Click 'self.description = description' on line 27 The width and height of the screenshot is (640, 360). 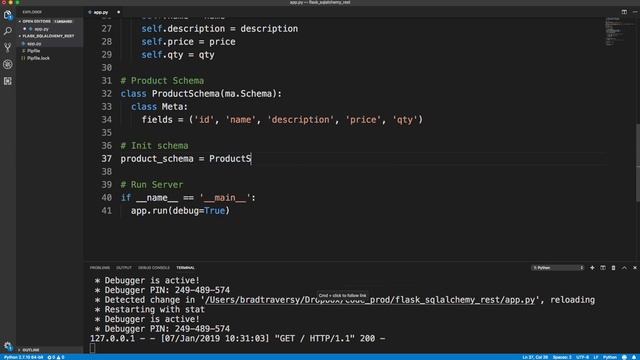coord(220,29)
